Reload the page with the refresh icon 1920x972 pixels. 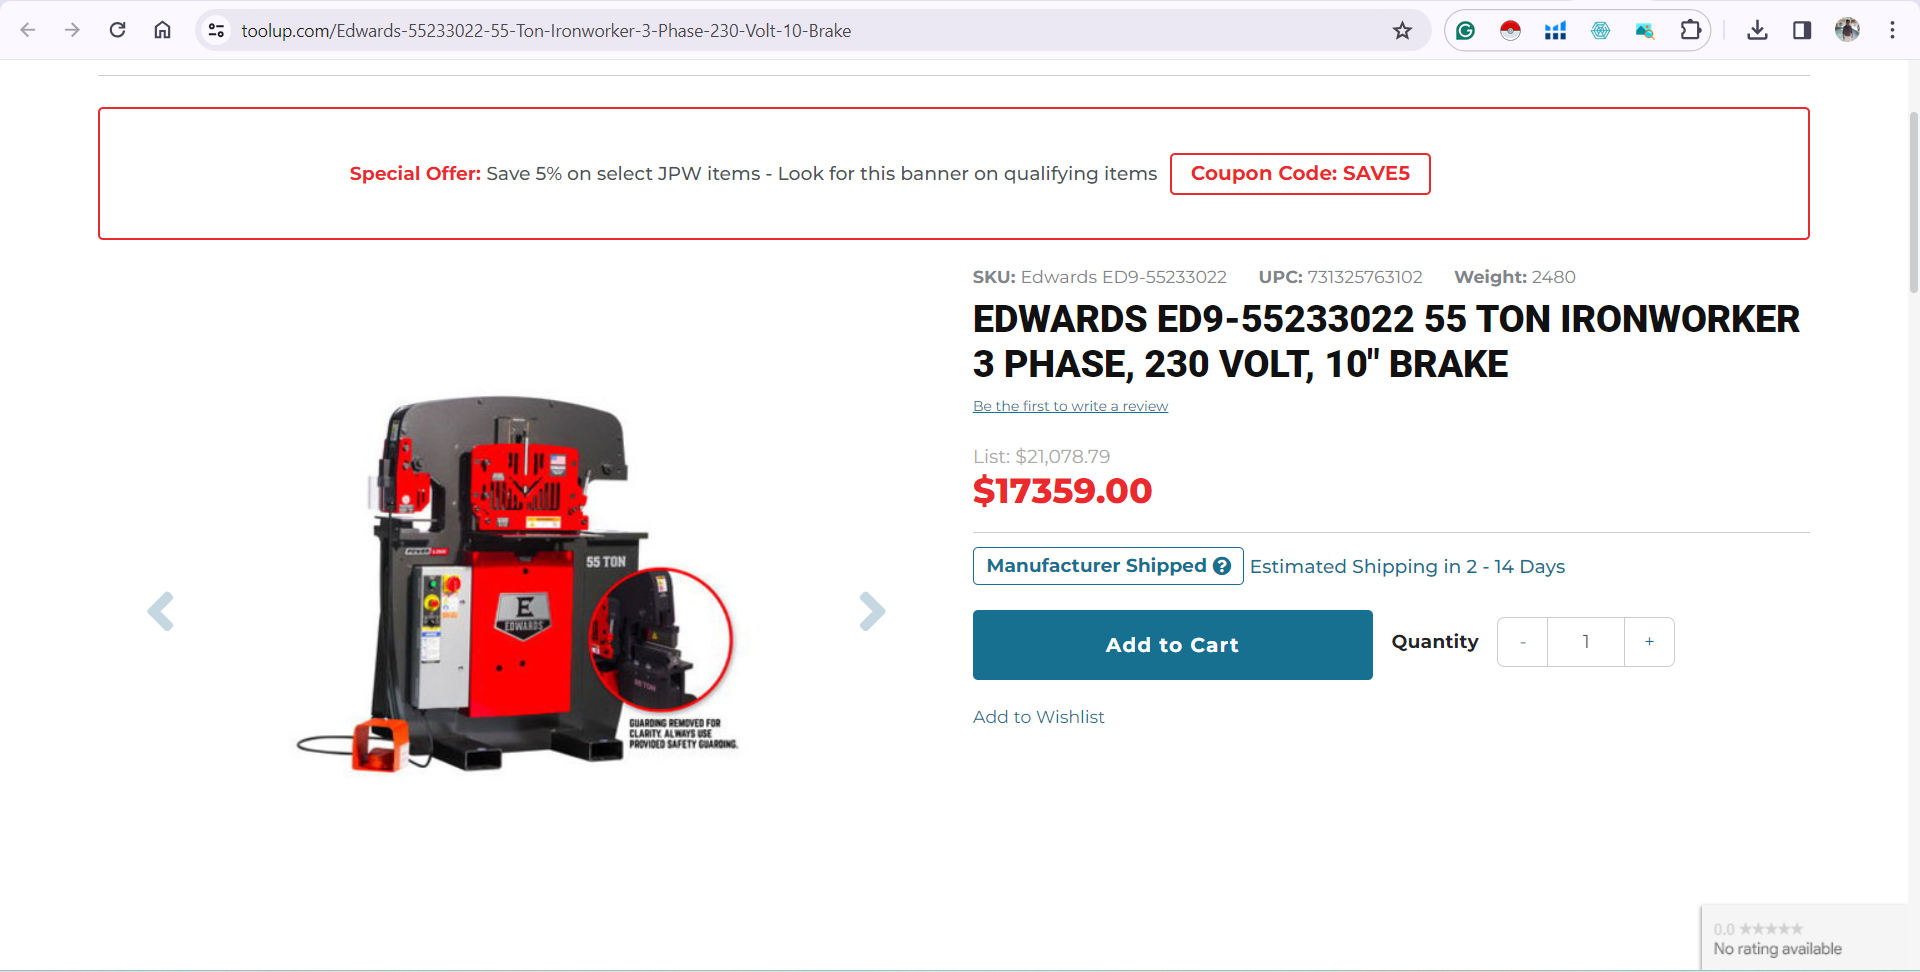click(x=117, y=30)
